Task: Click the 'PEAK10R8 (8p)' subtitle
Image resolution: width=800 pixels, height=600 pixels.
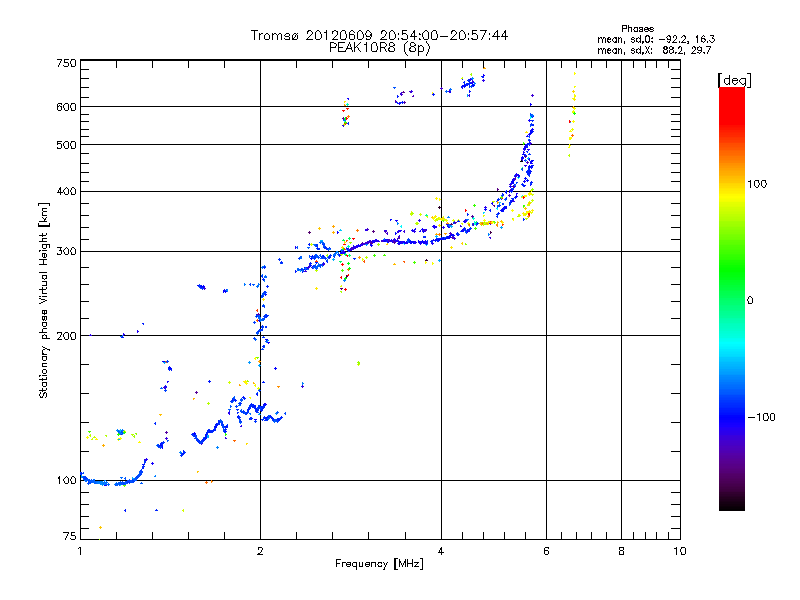Action: pyautogui.click(x=380, y=48)
